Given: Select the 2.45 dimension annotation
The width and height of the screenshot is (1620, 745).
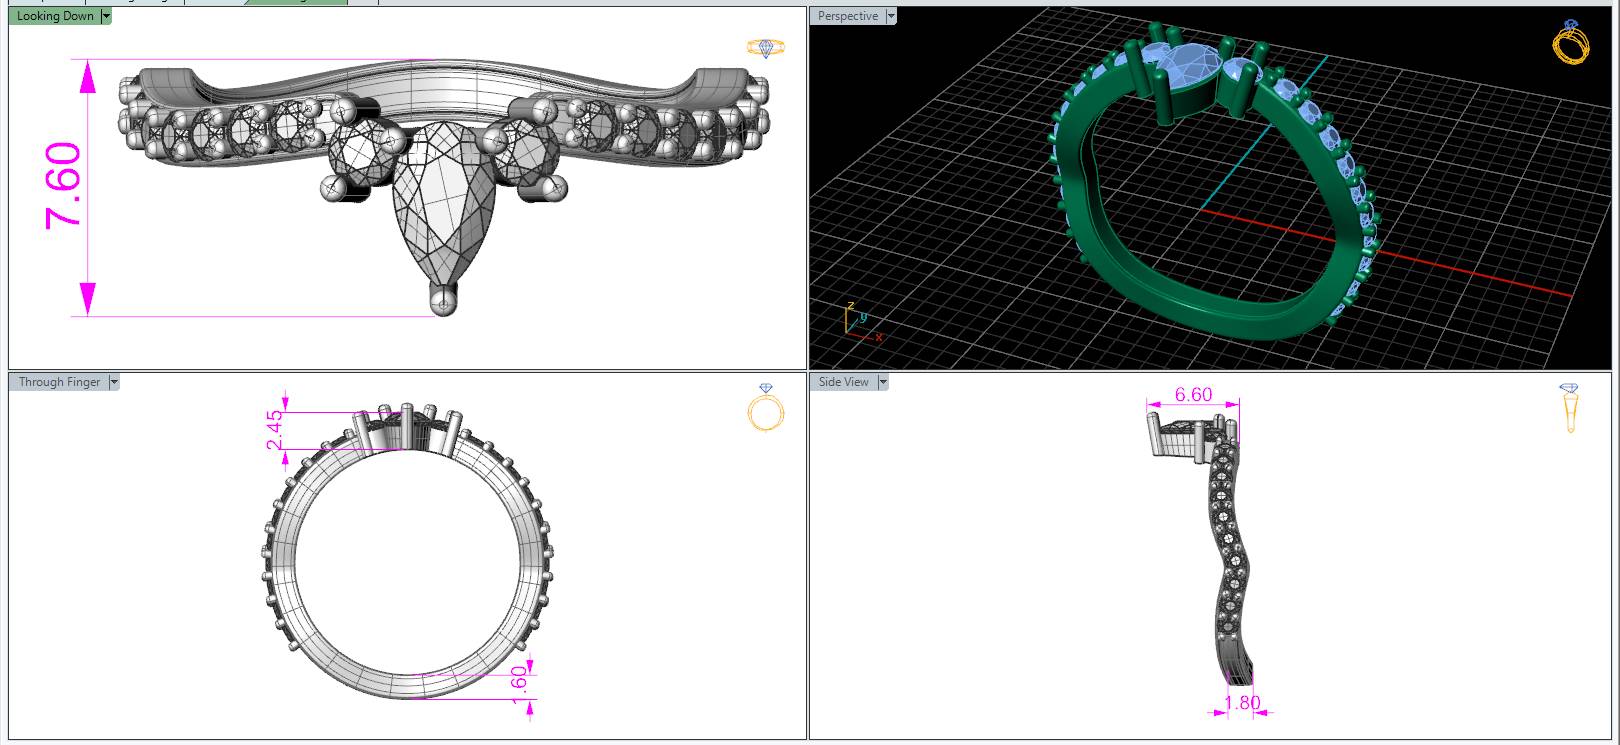Looking at the screenshot, I should tap(275, 430).
